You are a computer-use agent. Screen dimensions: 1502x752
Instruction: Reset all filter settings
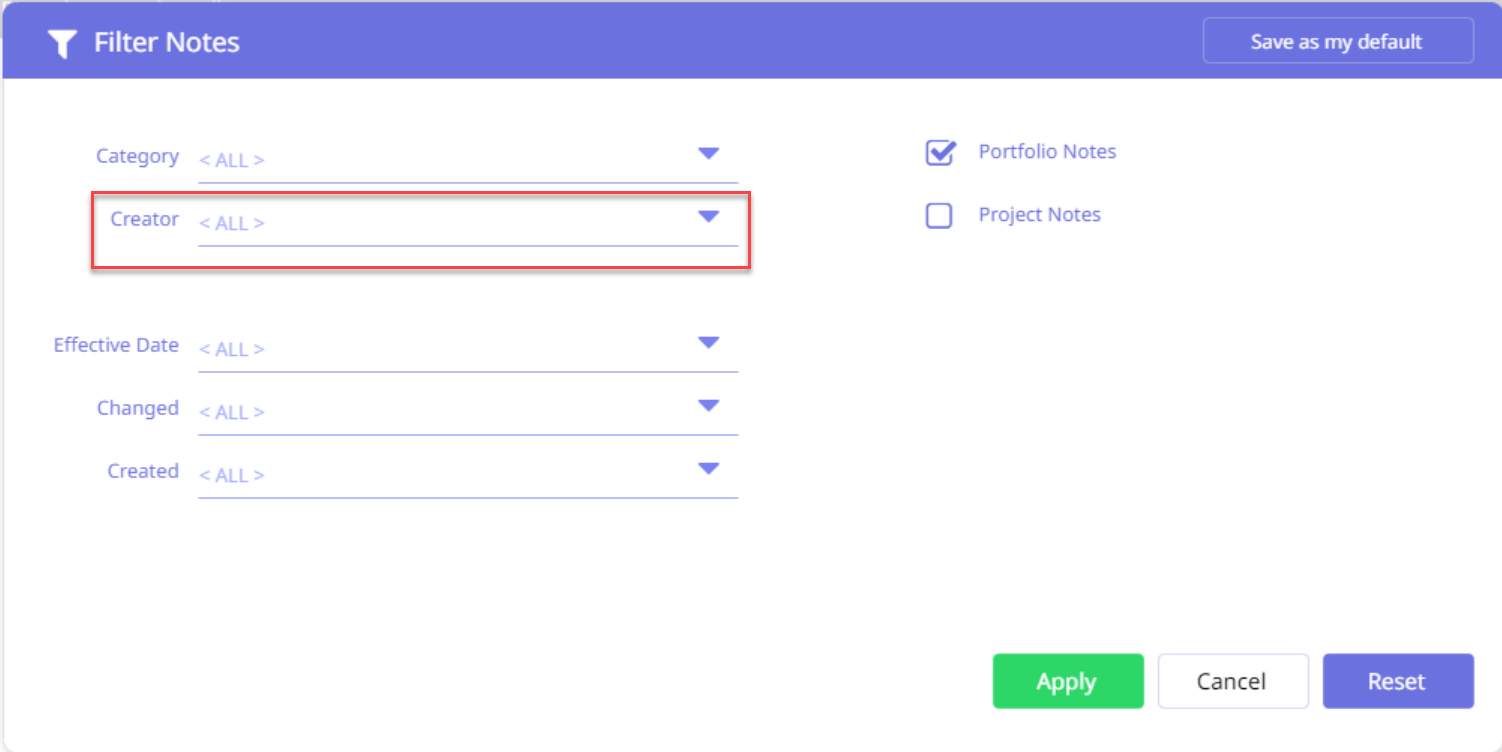click(1397, 681)
